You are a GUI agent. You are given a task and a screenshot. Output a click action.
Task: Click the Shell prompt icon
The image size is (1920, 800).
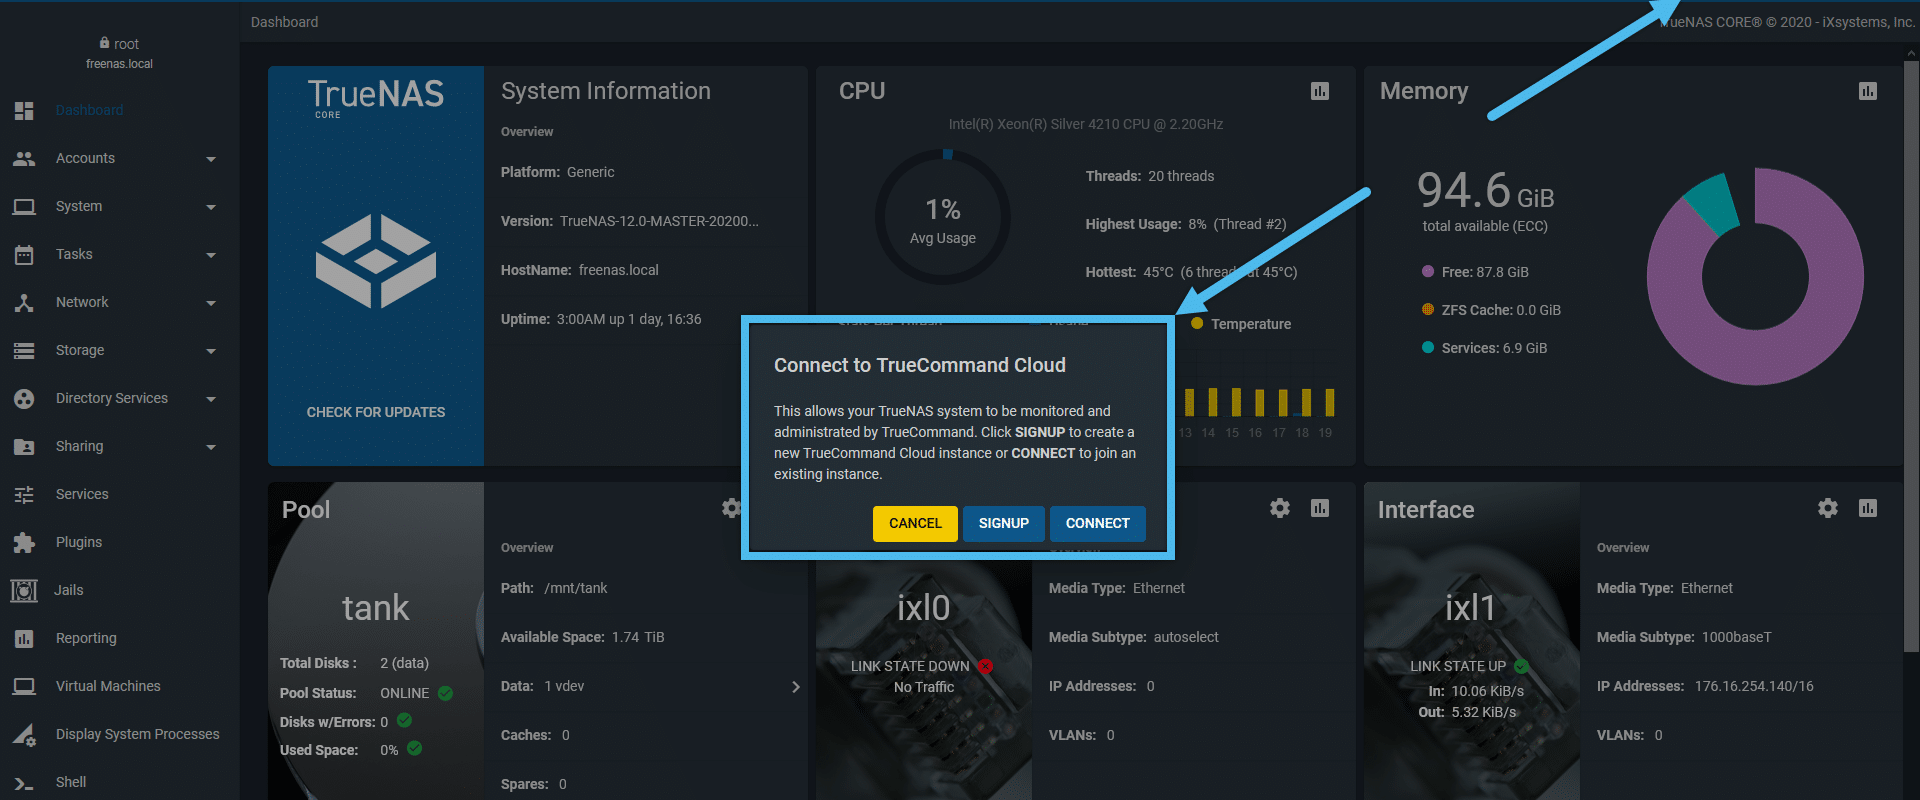point(24,783)
